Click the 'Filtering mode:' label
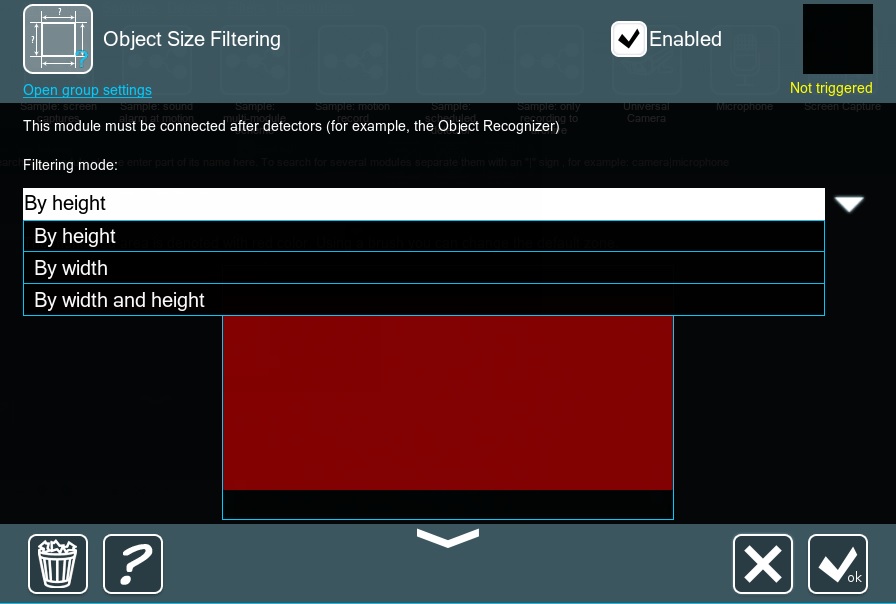 click(x=70, y=165)
